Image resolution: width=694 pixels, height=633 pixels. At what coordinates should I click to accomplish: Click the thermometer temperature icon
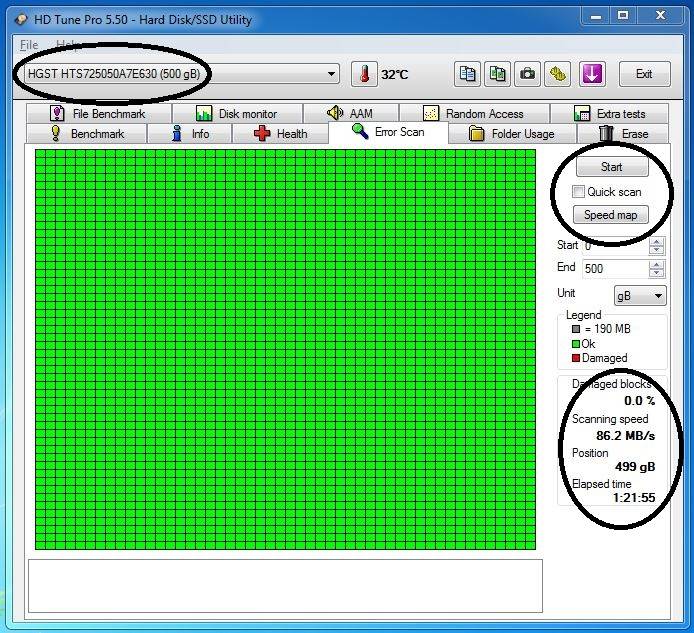[x=364, y=74]
